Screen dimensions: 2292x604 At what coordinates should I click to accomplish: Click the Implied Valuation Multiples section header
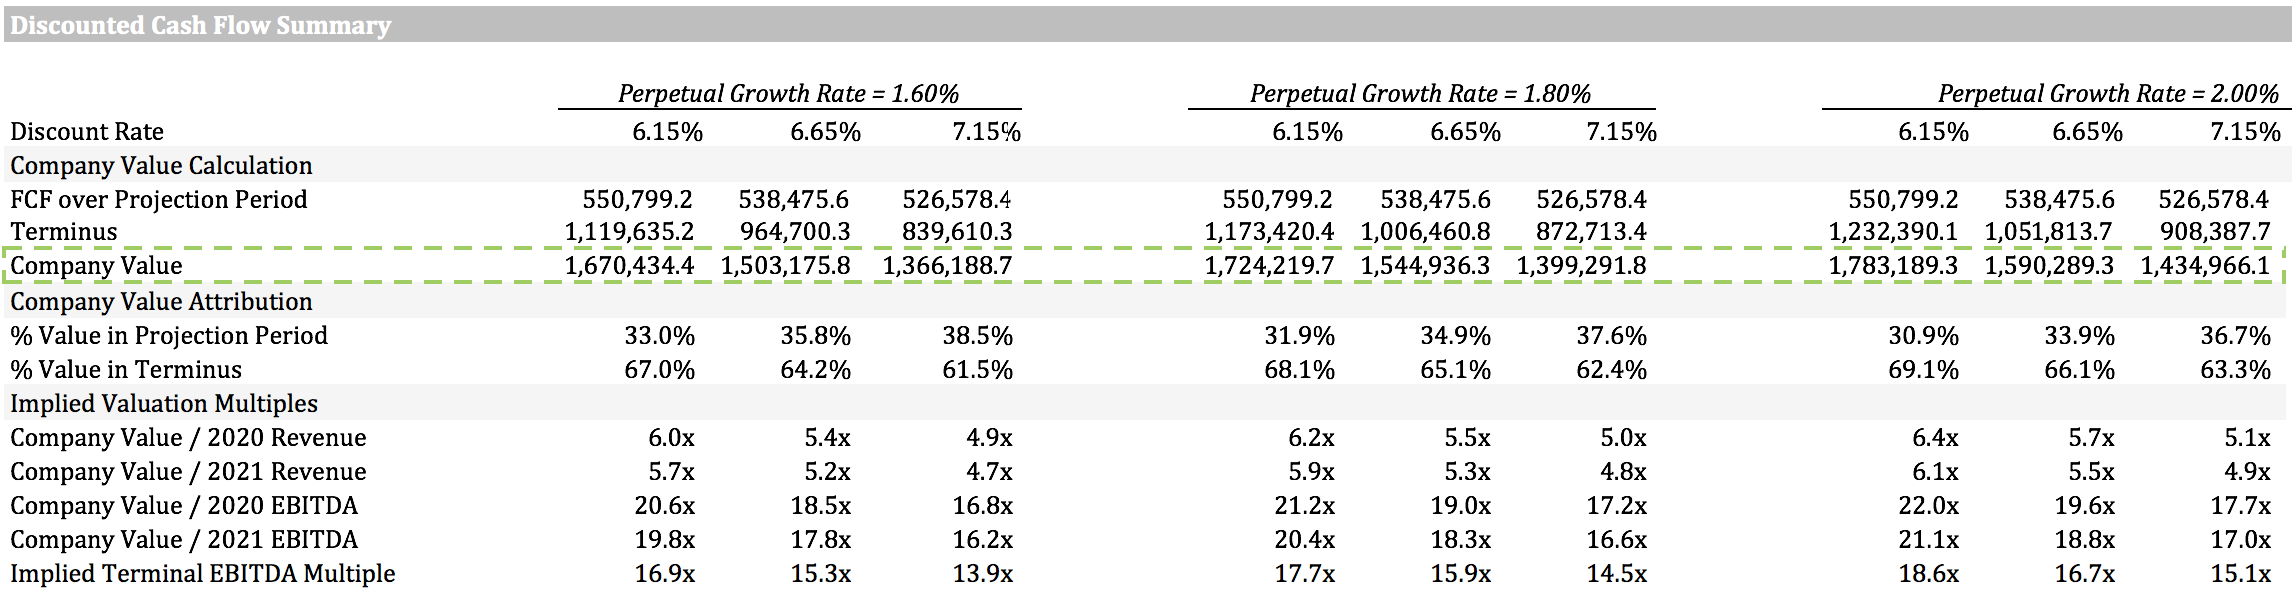(x=164, y=404)
